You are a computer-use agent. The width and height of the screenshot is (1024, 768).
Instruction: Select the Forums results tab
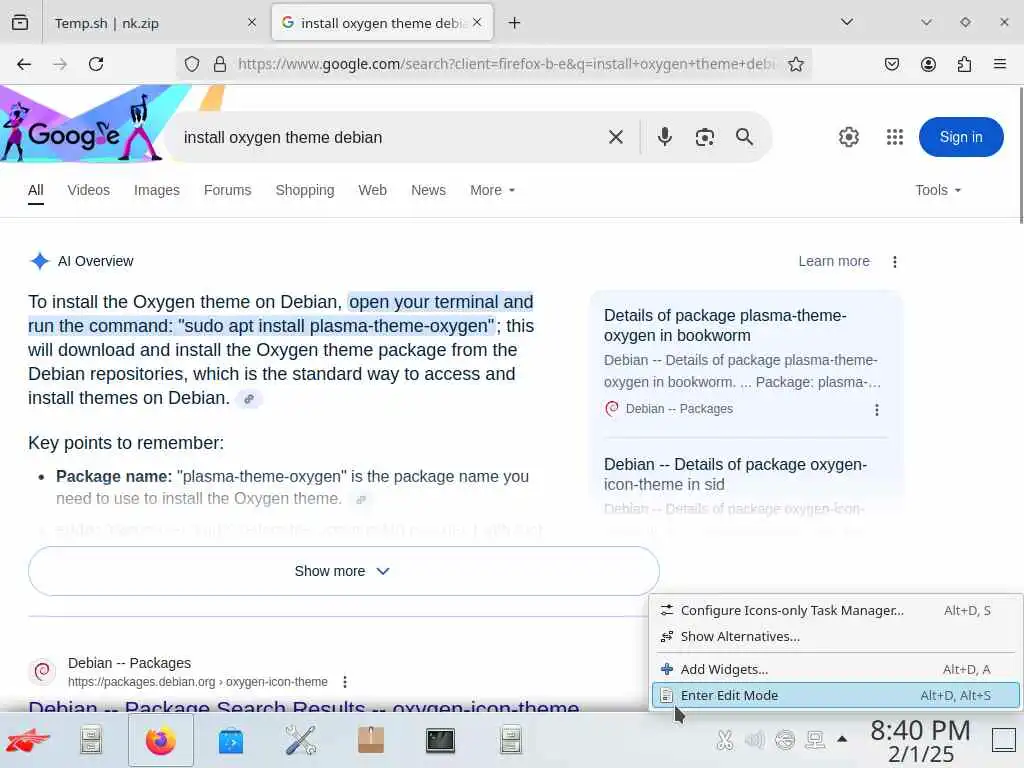tap(227, 190)
